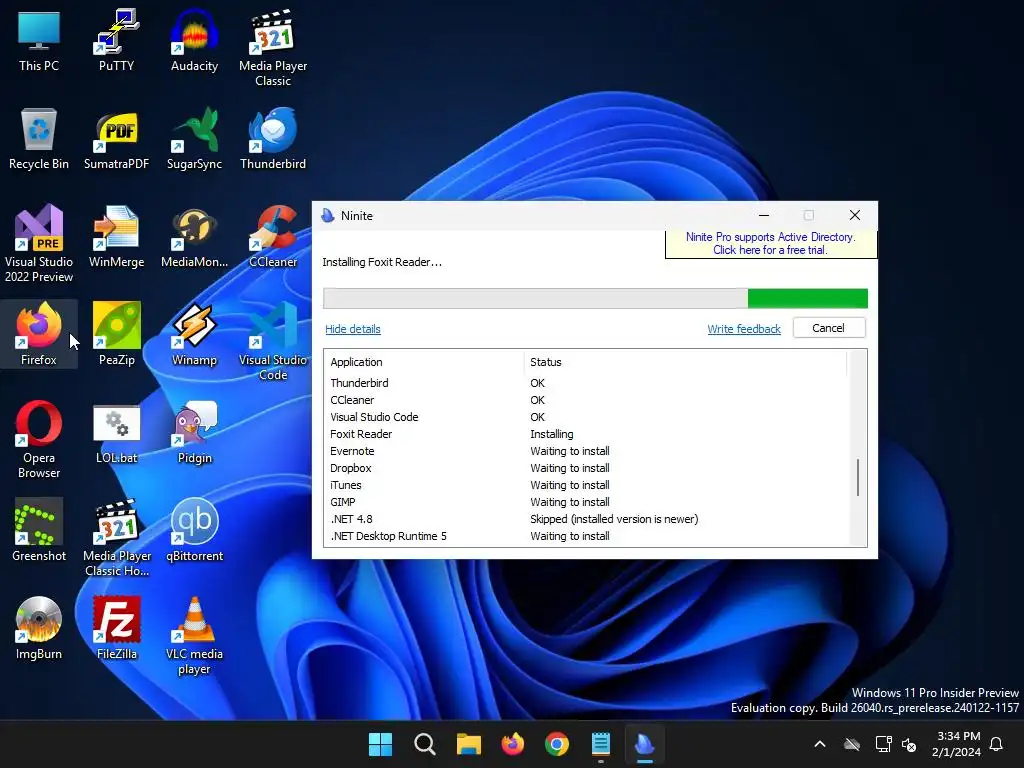
Task: Select the Recycle Bin icon
Action: [39, 138]
